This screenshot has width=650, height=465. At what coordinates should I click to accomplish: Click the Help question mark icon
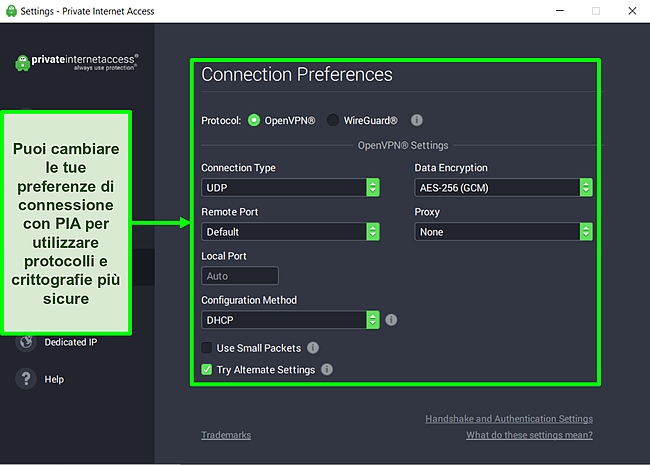26,379
